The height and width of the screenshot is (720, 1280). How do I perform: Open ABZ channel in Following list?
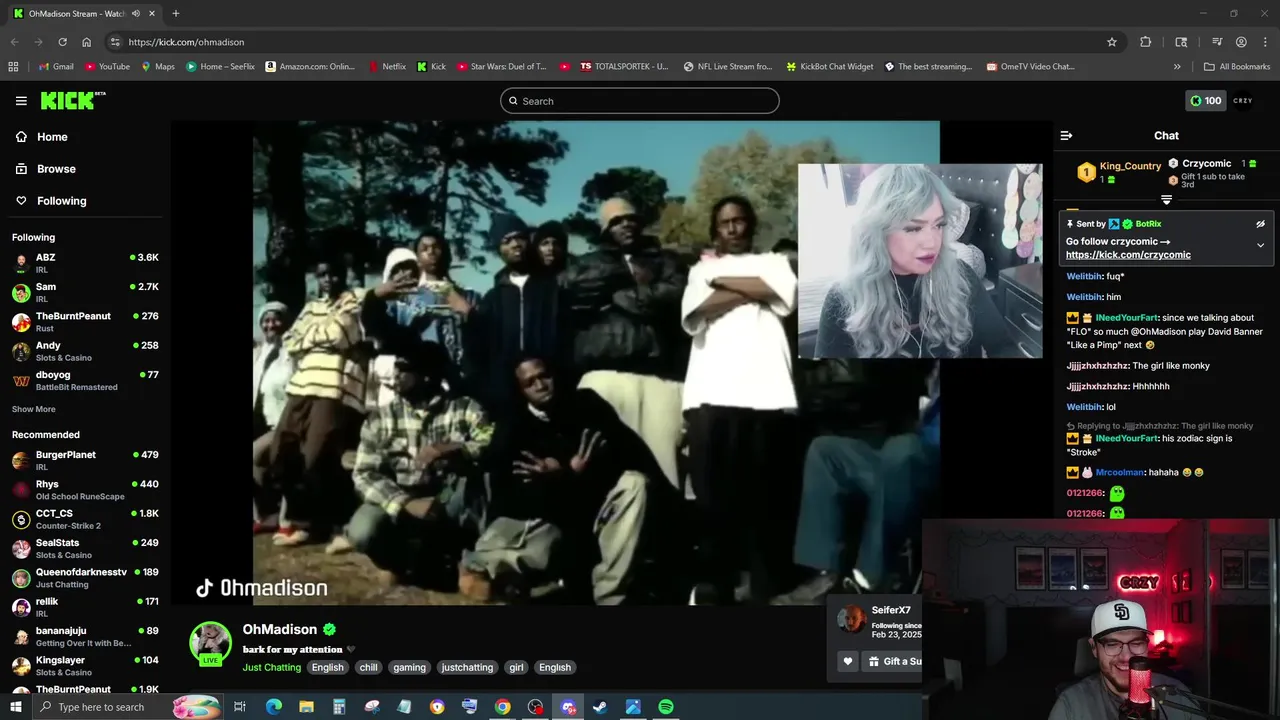click(x=85, y=264)
